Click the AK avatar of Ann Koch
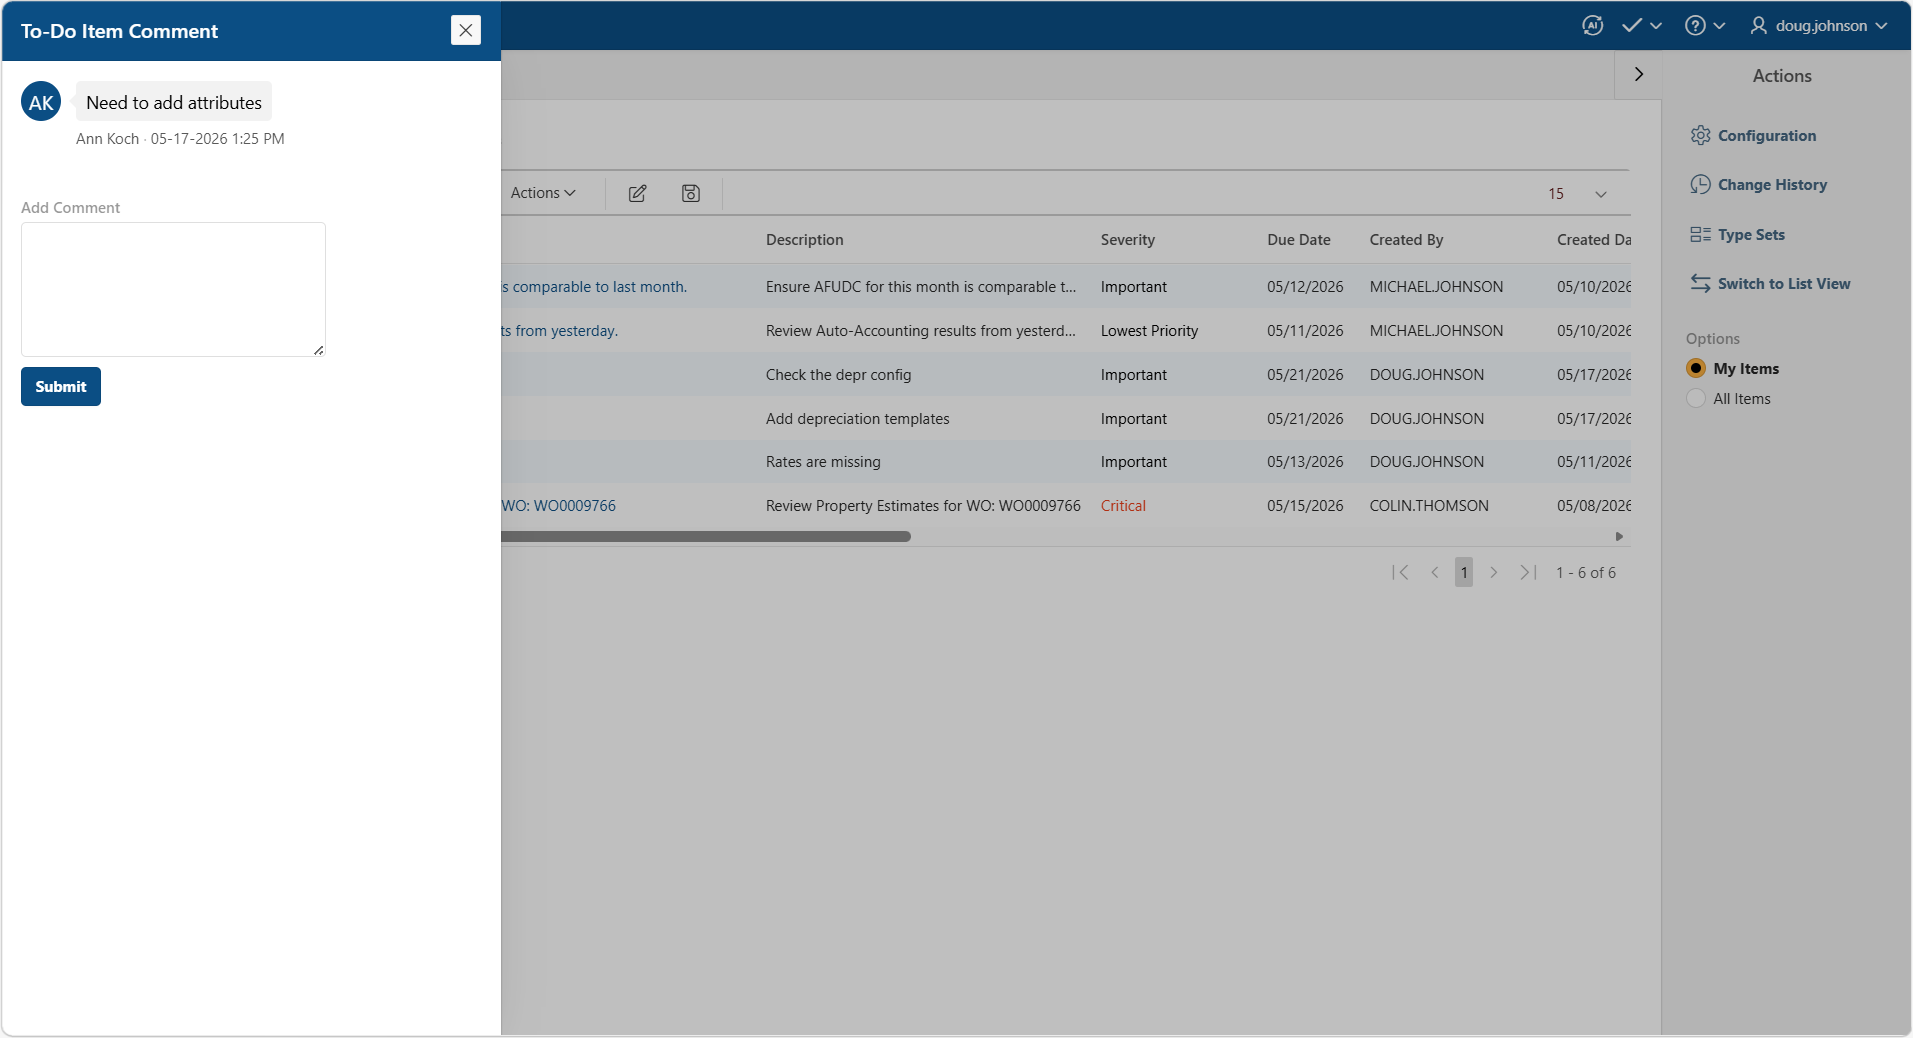Viewport: 1913px width, 1038px height. pyautogui.click(x=41, y=102)
